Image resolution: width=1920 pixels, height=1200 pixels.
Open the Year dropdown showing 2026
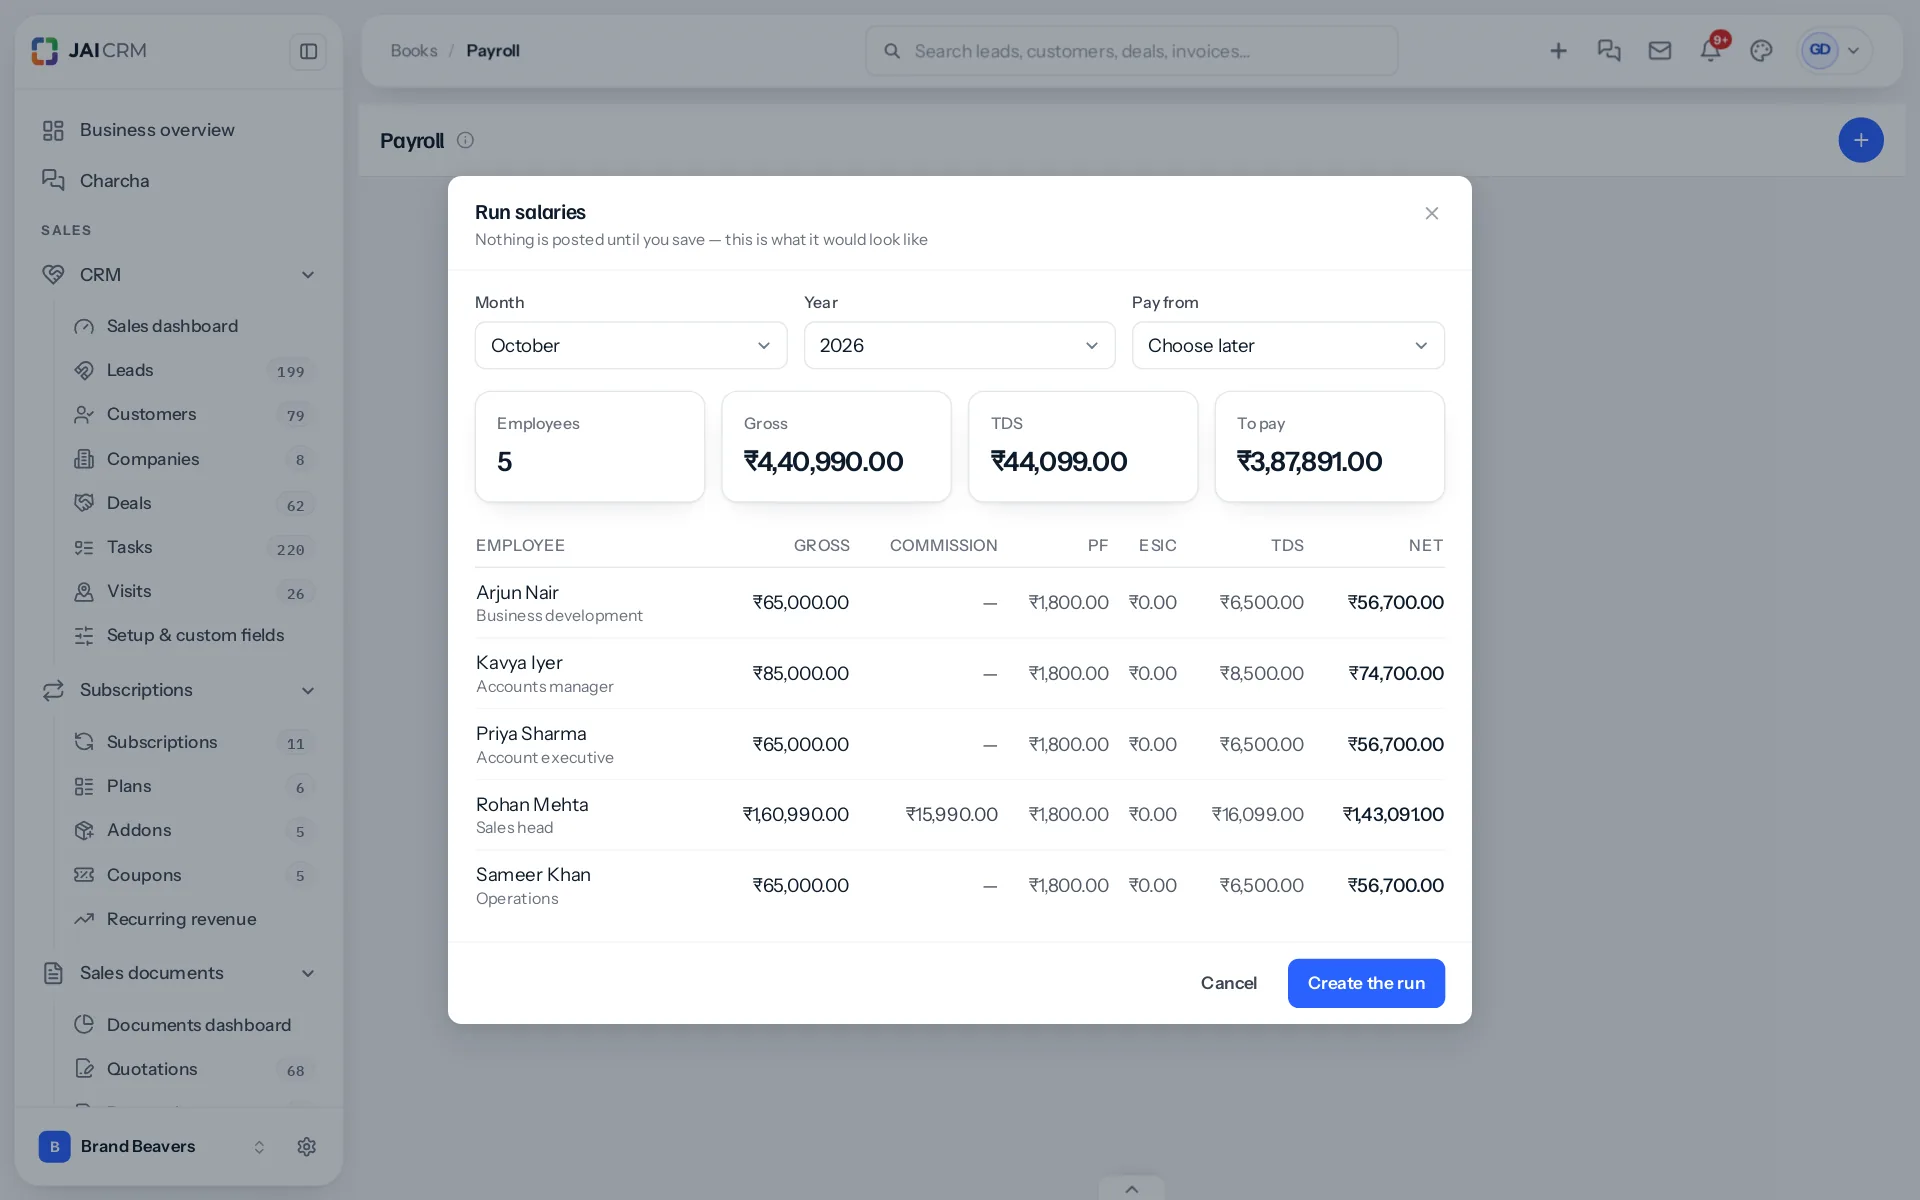pos(959,345)
